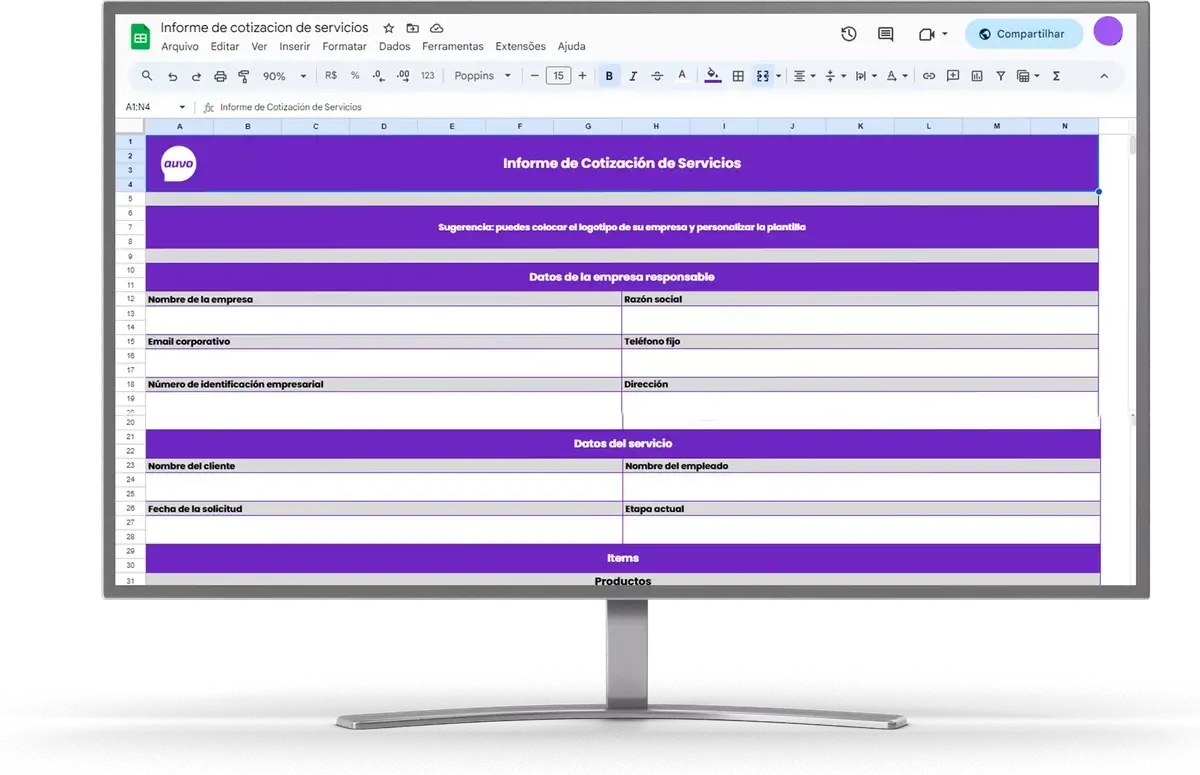Click the cloud status icon
1200x775 pixels.
point(437,28)
